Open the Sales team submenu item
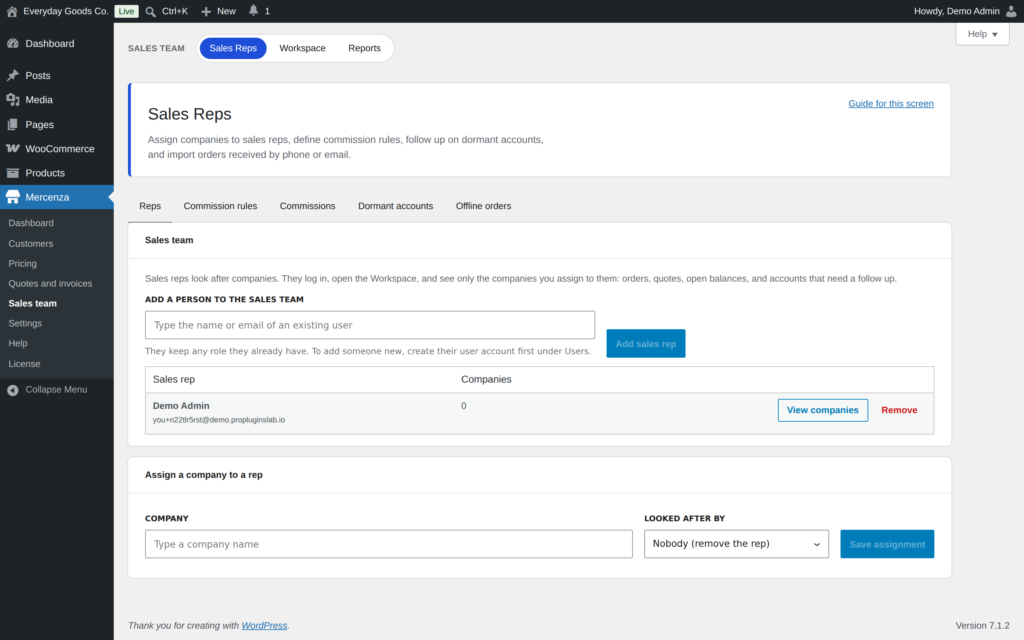This screenshot has width=1024, height=640. tap(33, 304)
